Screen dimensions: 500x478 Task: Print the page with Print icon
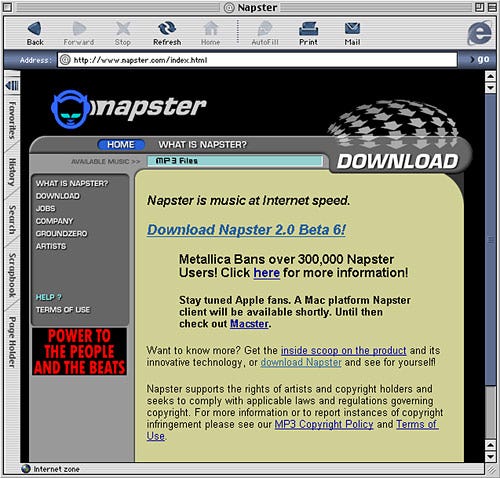308,33
